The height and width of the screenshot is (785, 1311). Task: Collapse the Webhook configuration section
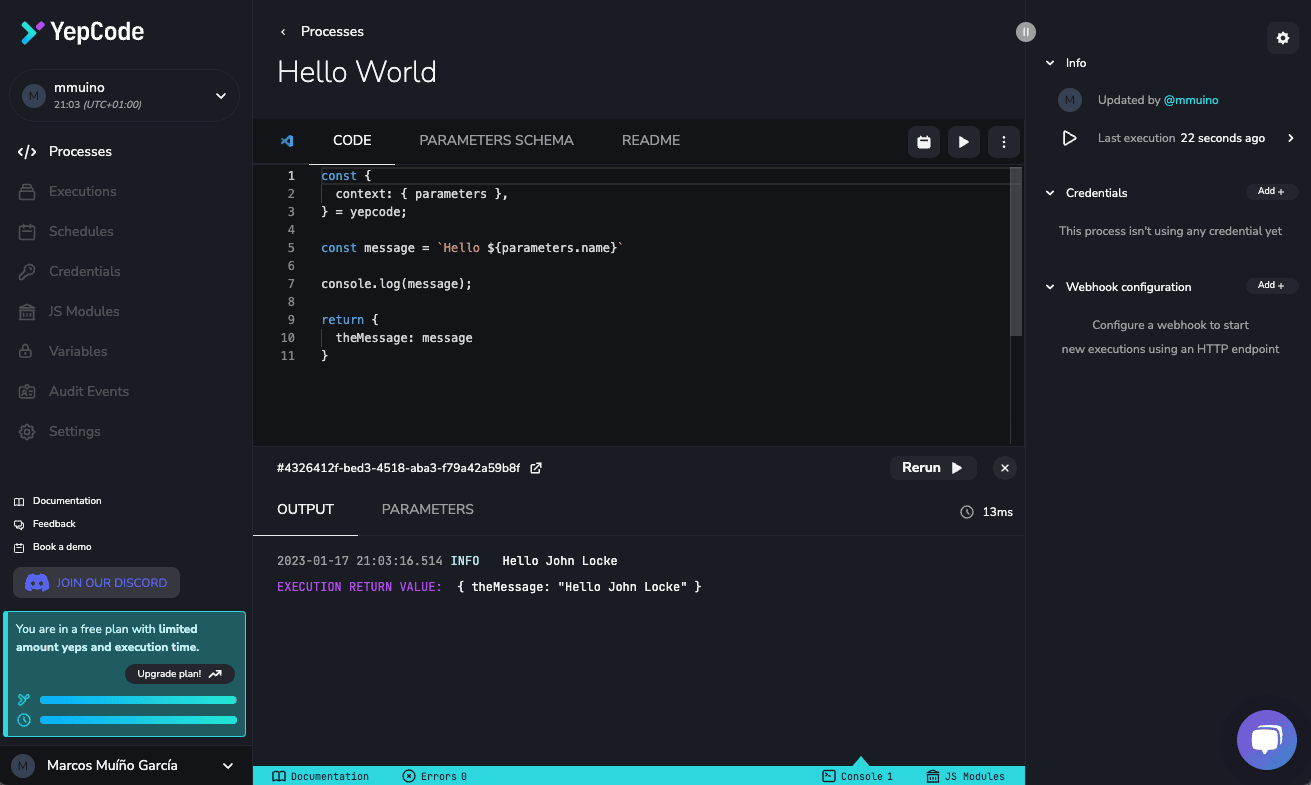(1050, 287)
